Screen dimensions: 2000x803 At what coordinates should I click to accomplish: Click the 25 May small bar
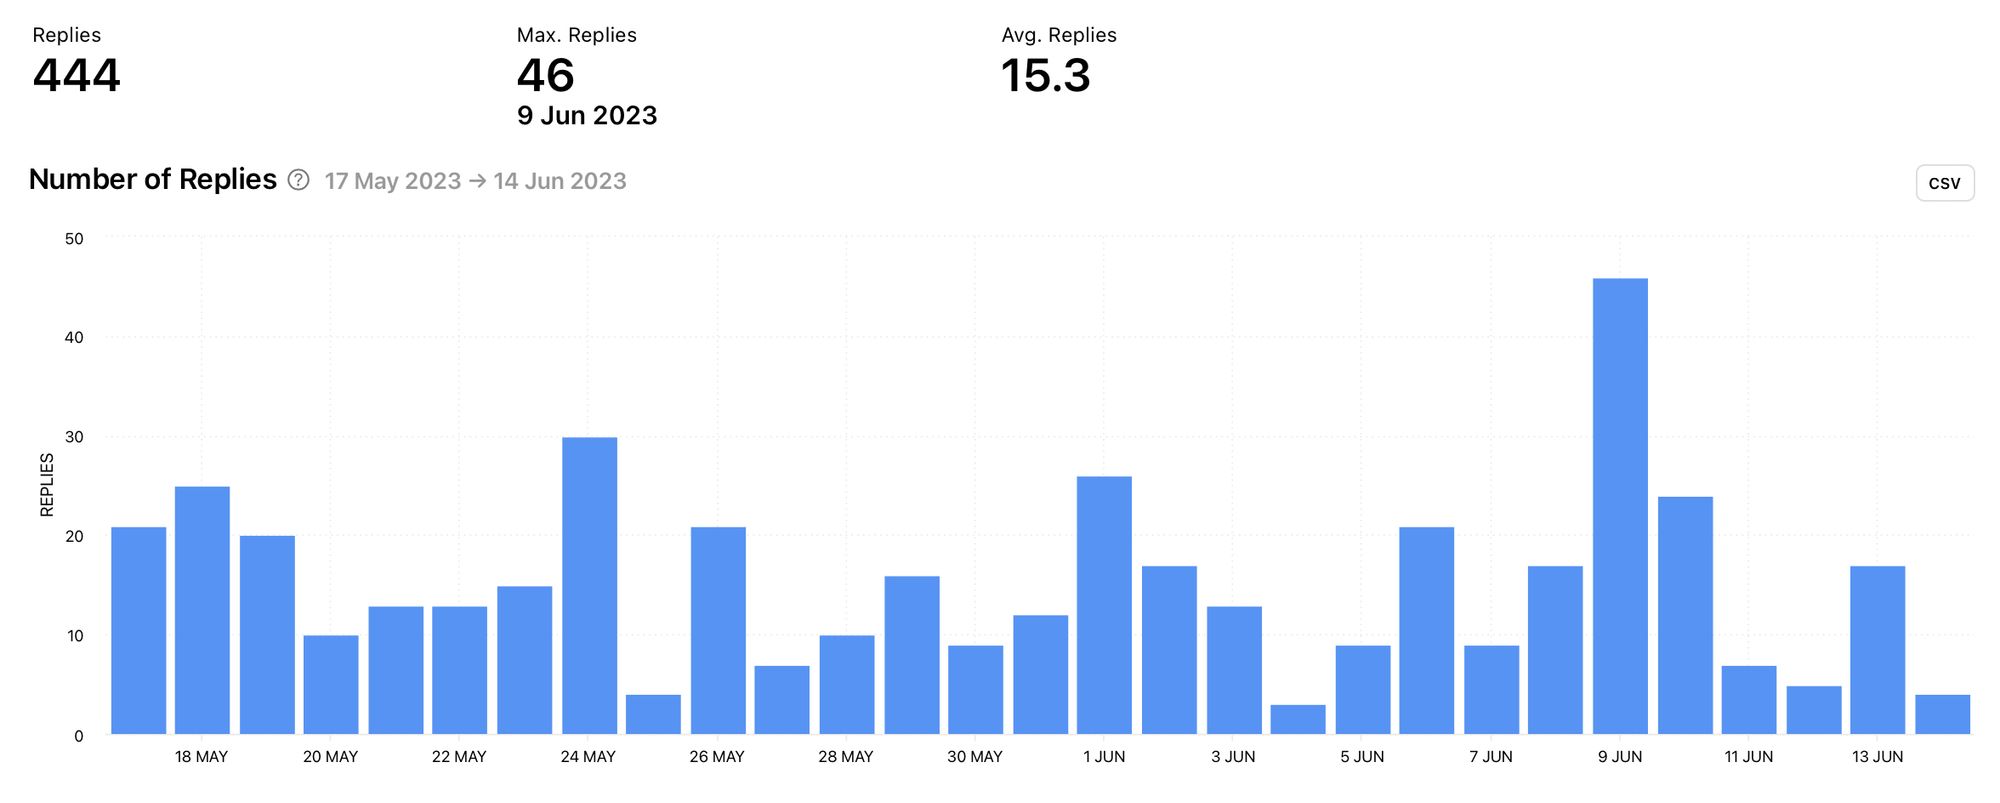653,715
